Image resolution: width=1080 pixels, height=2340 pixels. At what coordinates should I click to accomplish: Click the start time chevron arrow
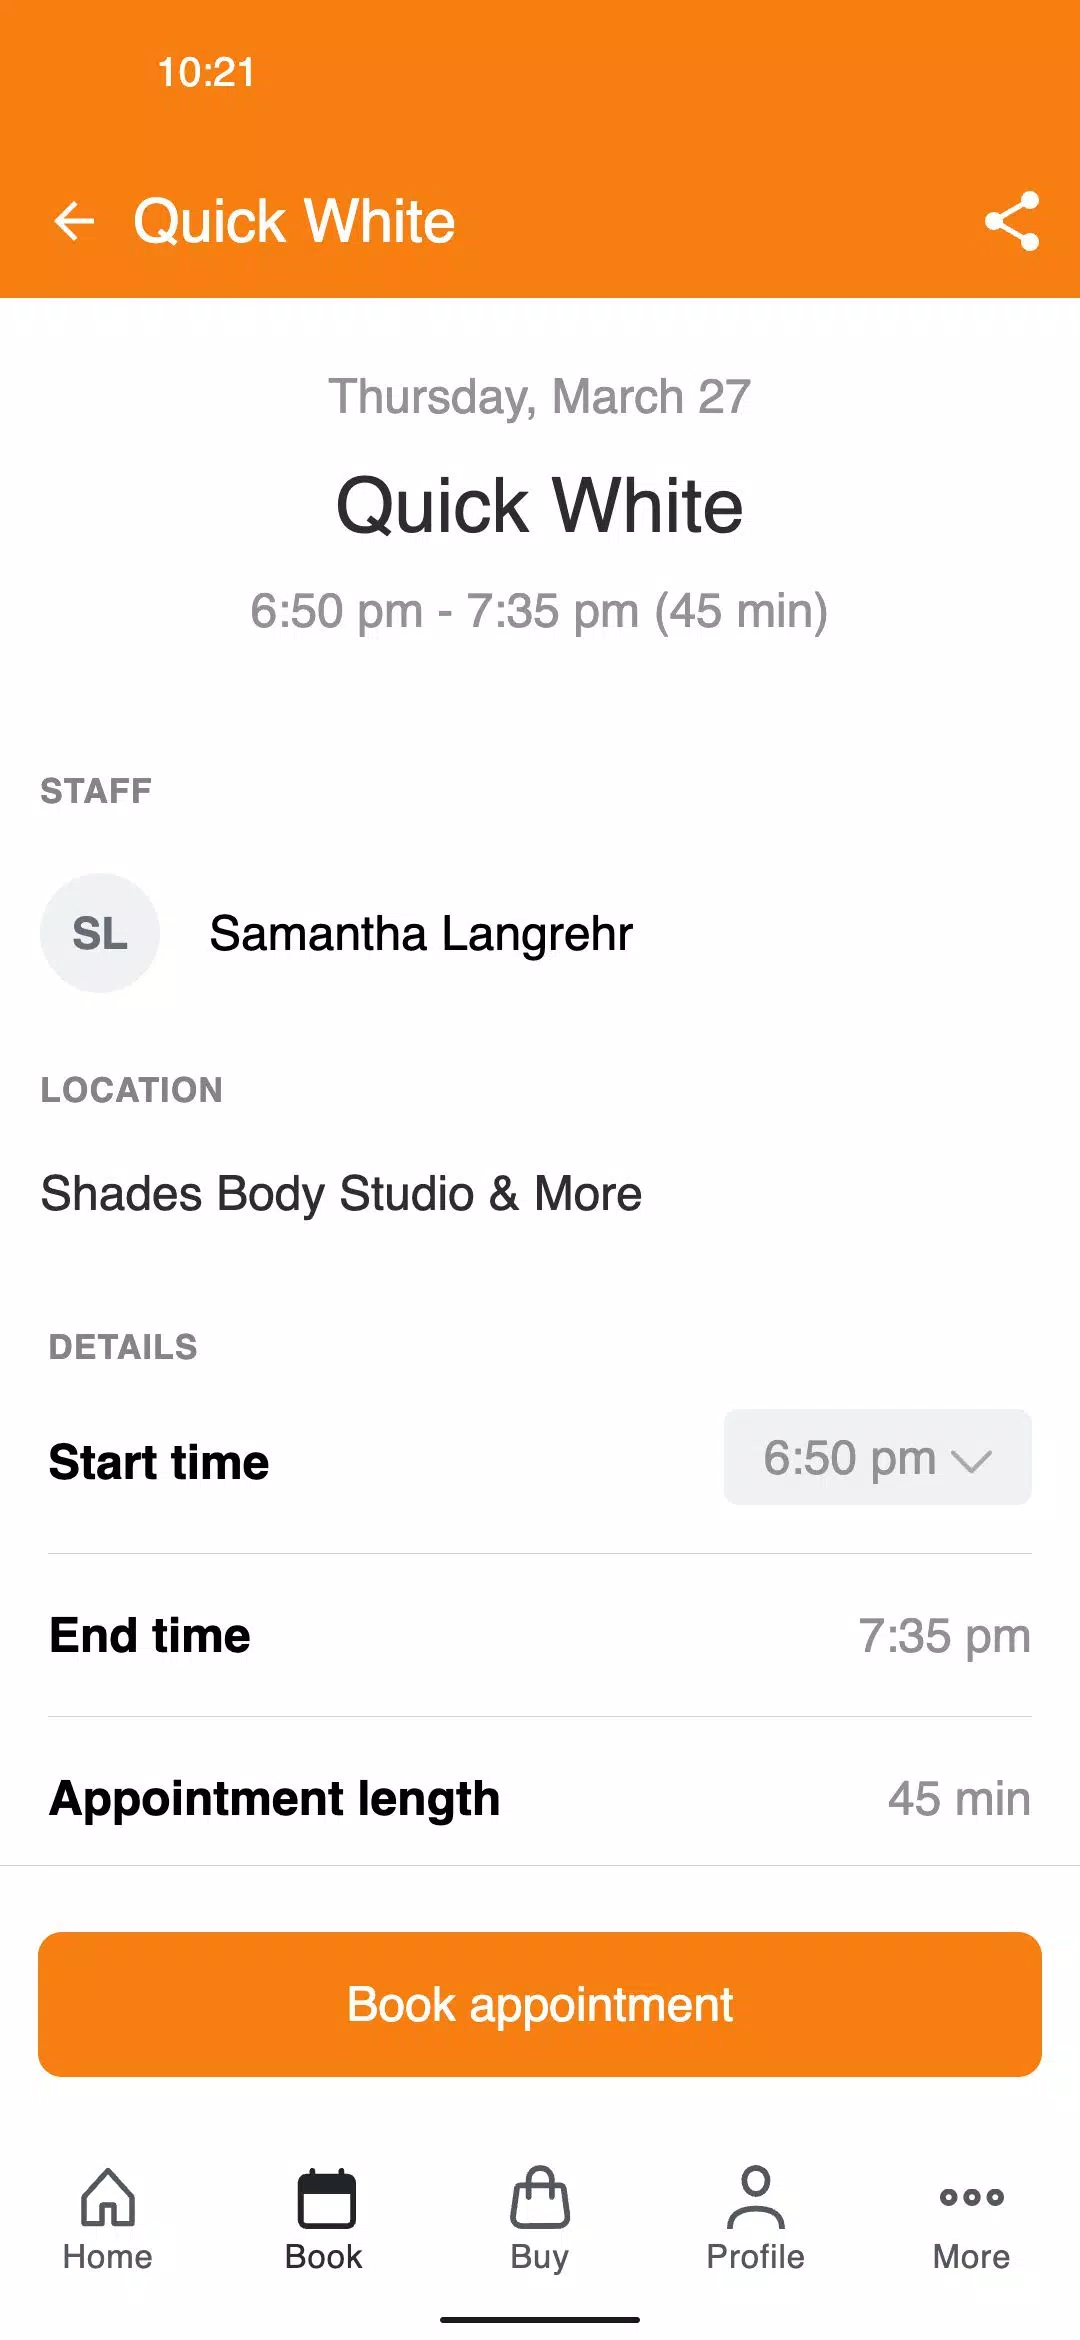[x=971, y=1461]
